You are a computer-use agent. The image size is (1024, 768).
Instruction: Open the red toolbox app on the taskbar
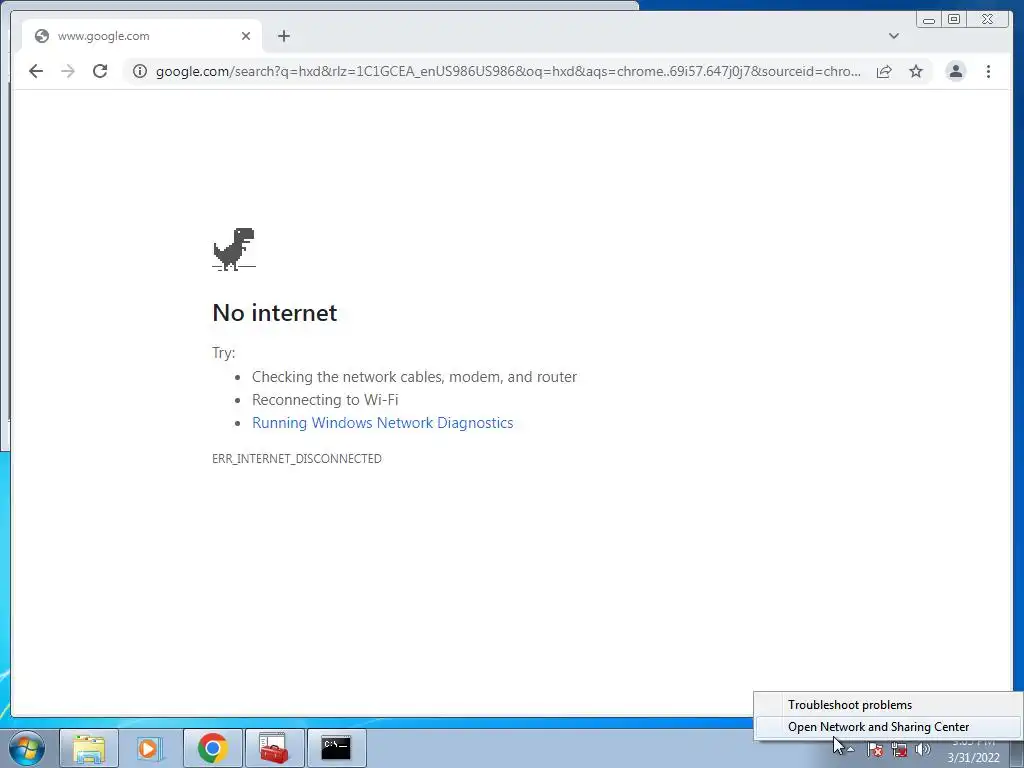(274, 748)
